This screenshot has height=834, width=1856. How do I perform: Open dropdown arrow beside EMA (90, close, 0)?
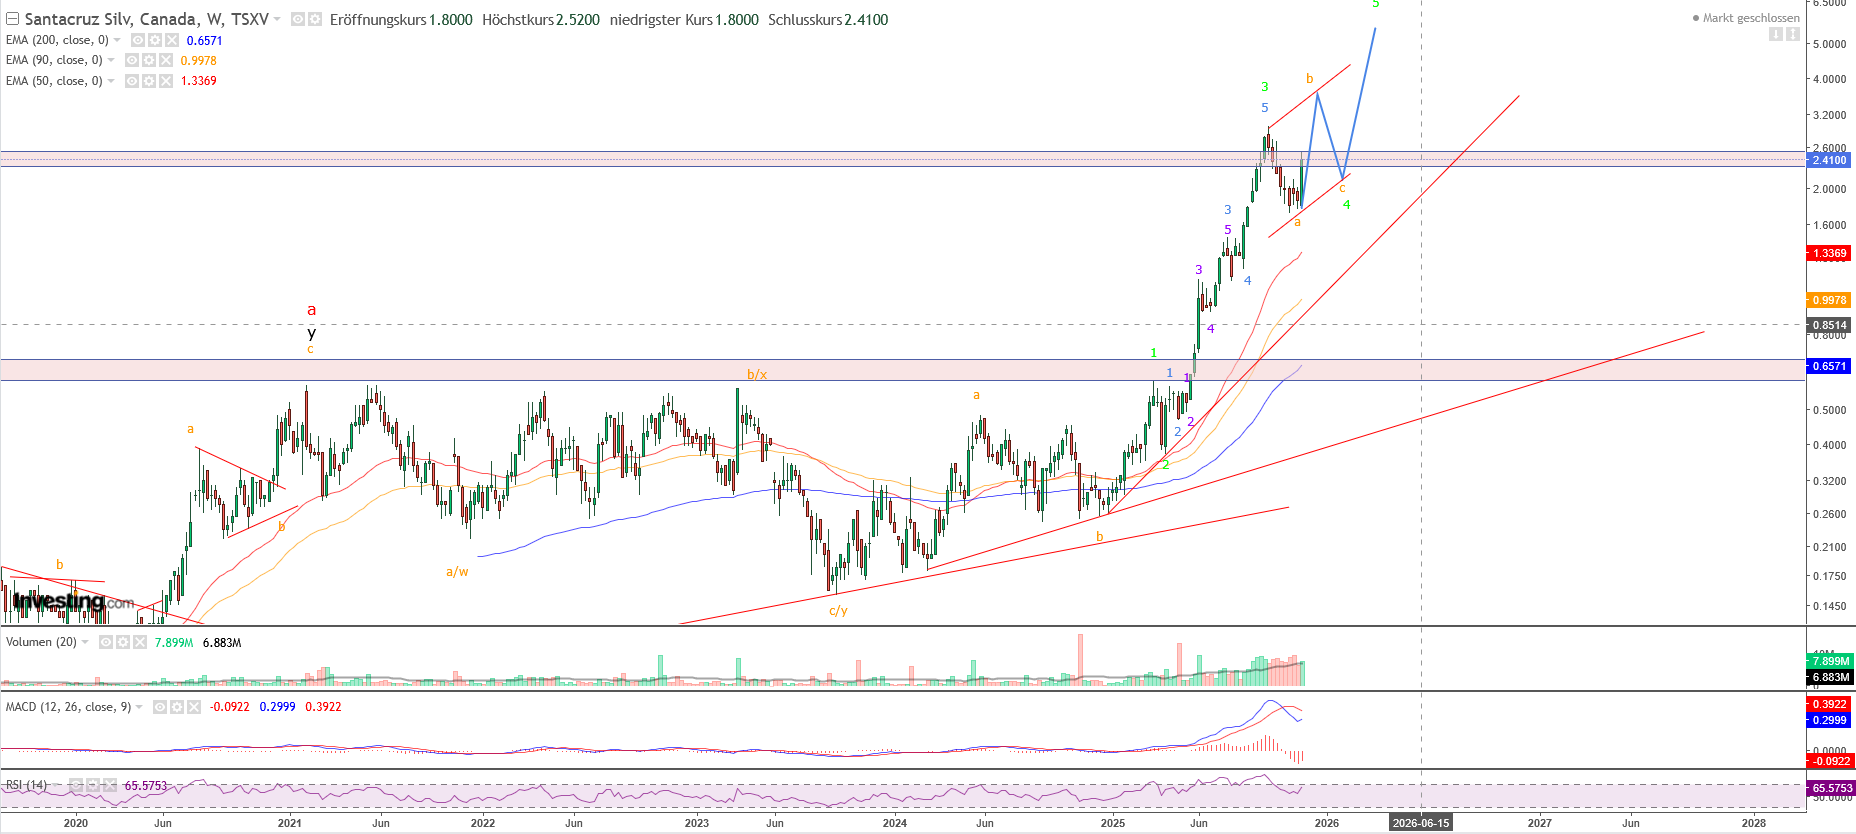coord(111,60)
